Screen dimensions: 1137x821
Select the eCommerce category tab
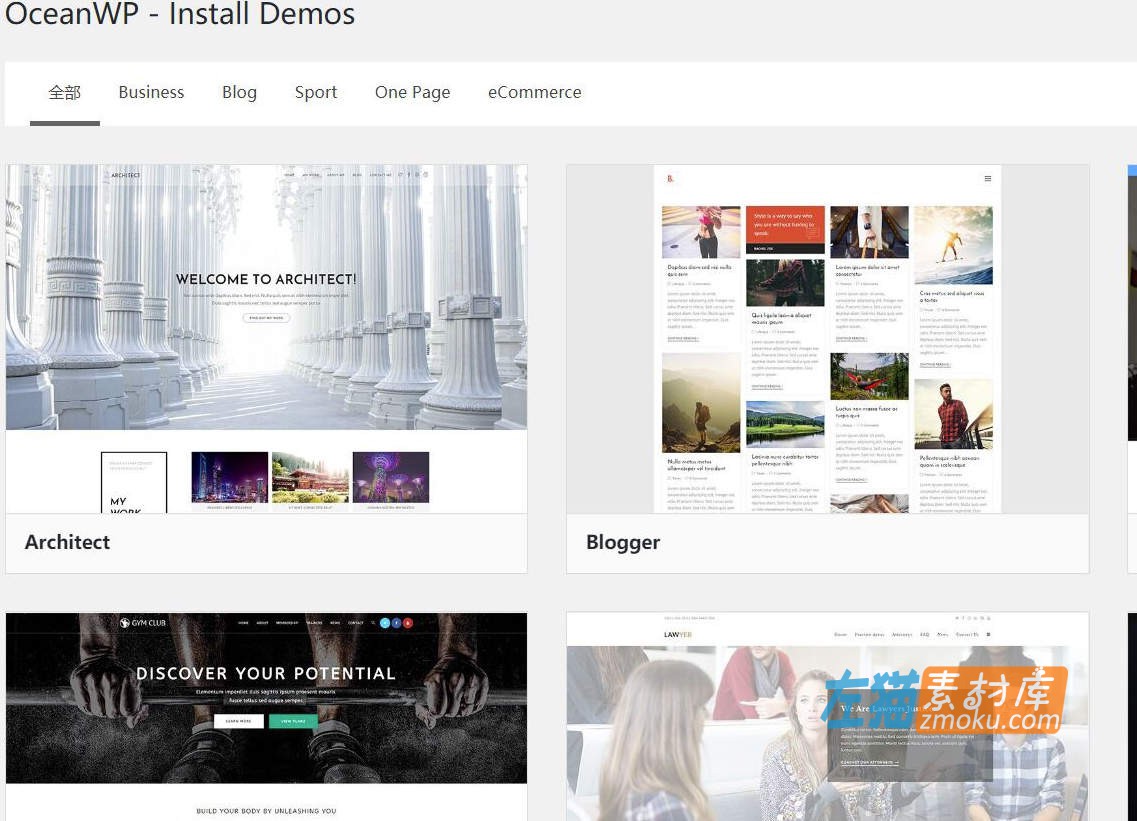pos(534,92)
